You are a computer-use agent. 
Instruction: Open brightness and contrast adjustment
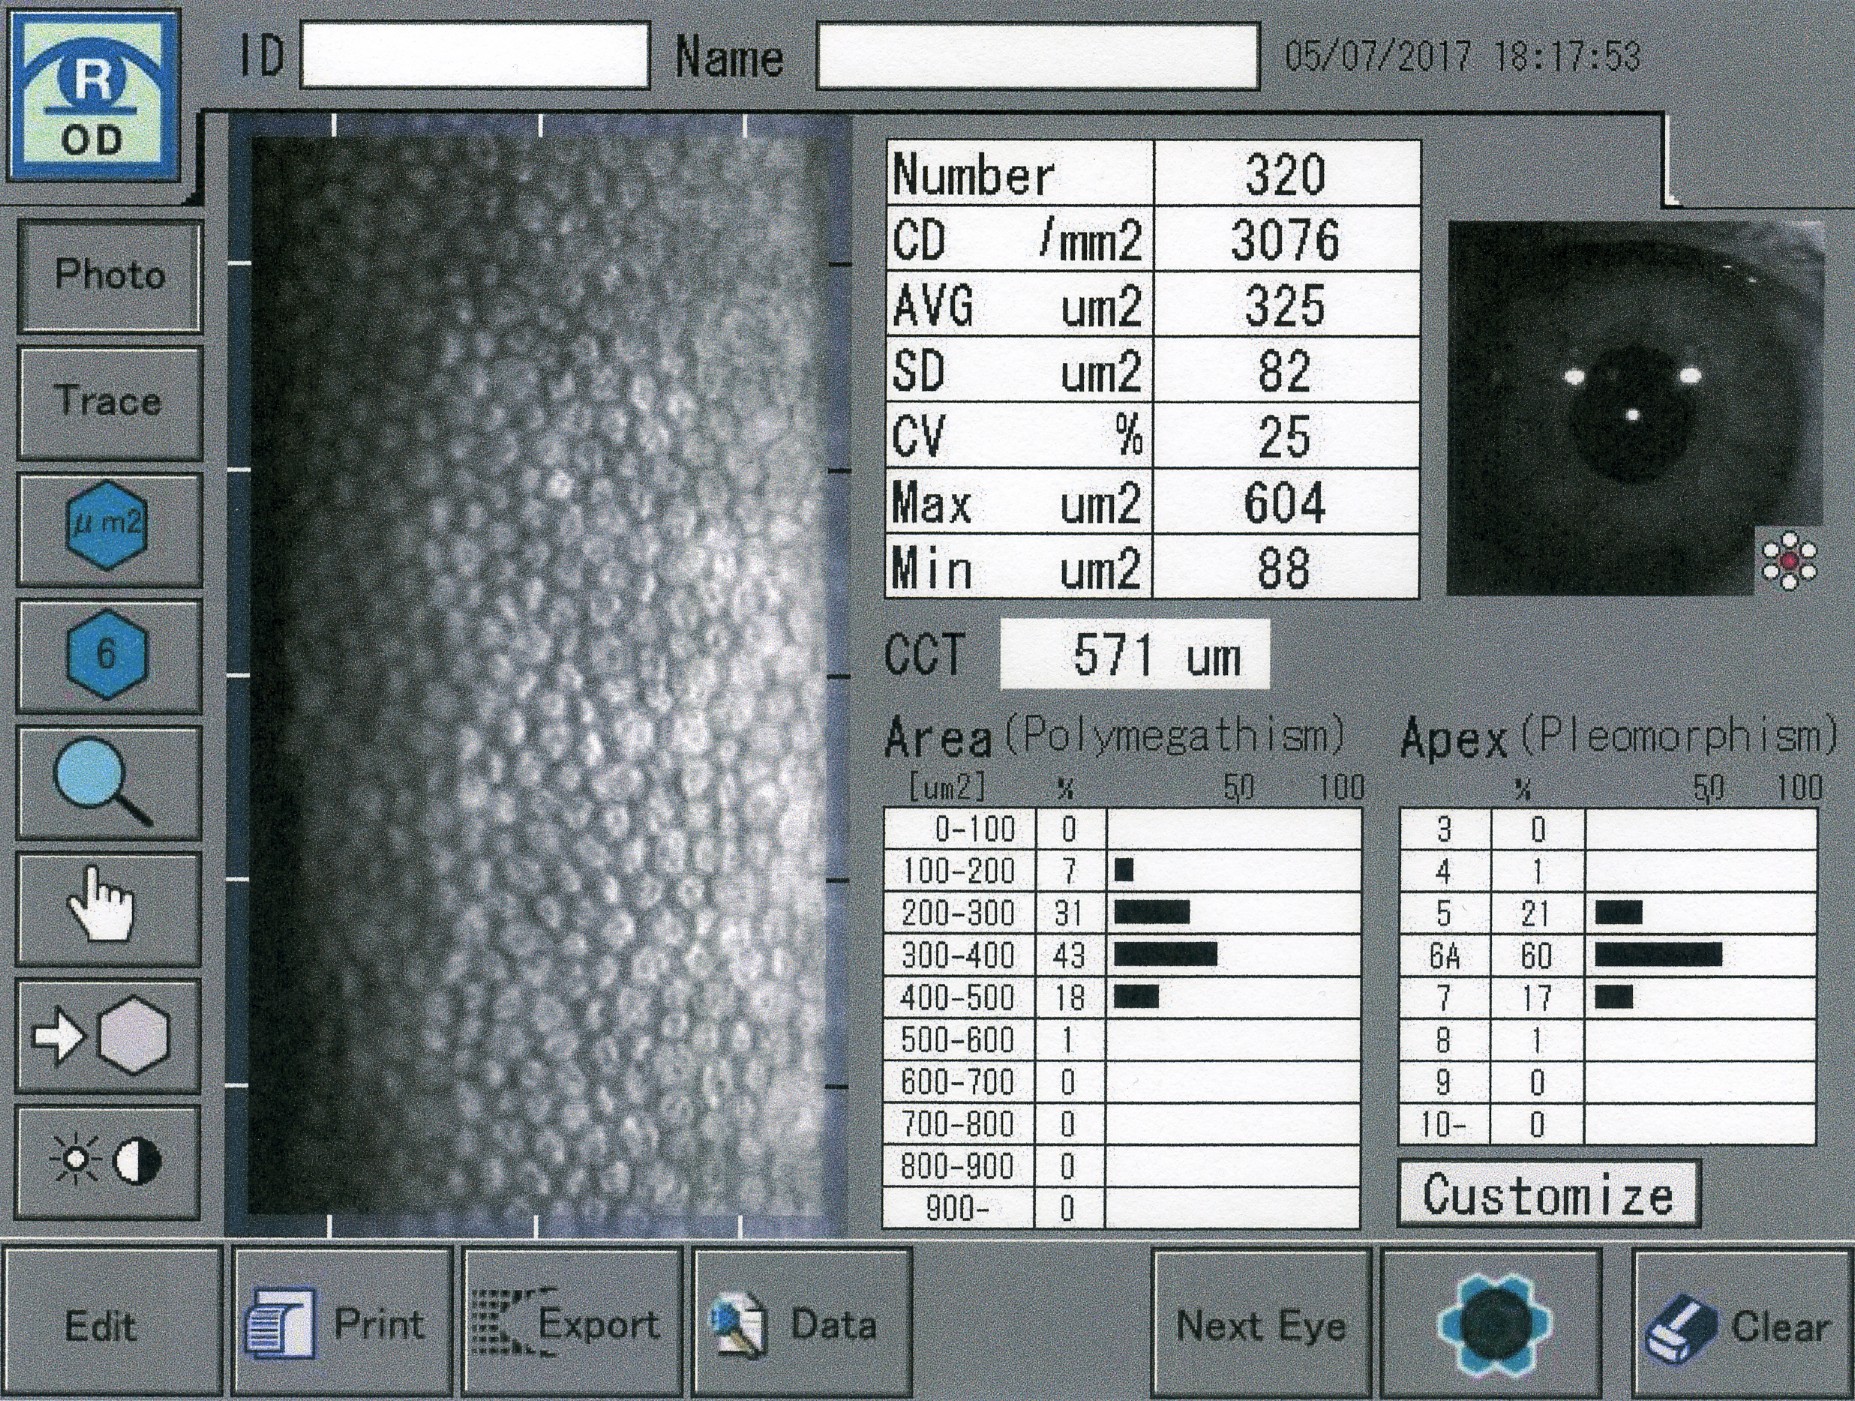point(107,1162)
